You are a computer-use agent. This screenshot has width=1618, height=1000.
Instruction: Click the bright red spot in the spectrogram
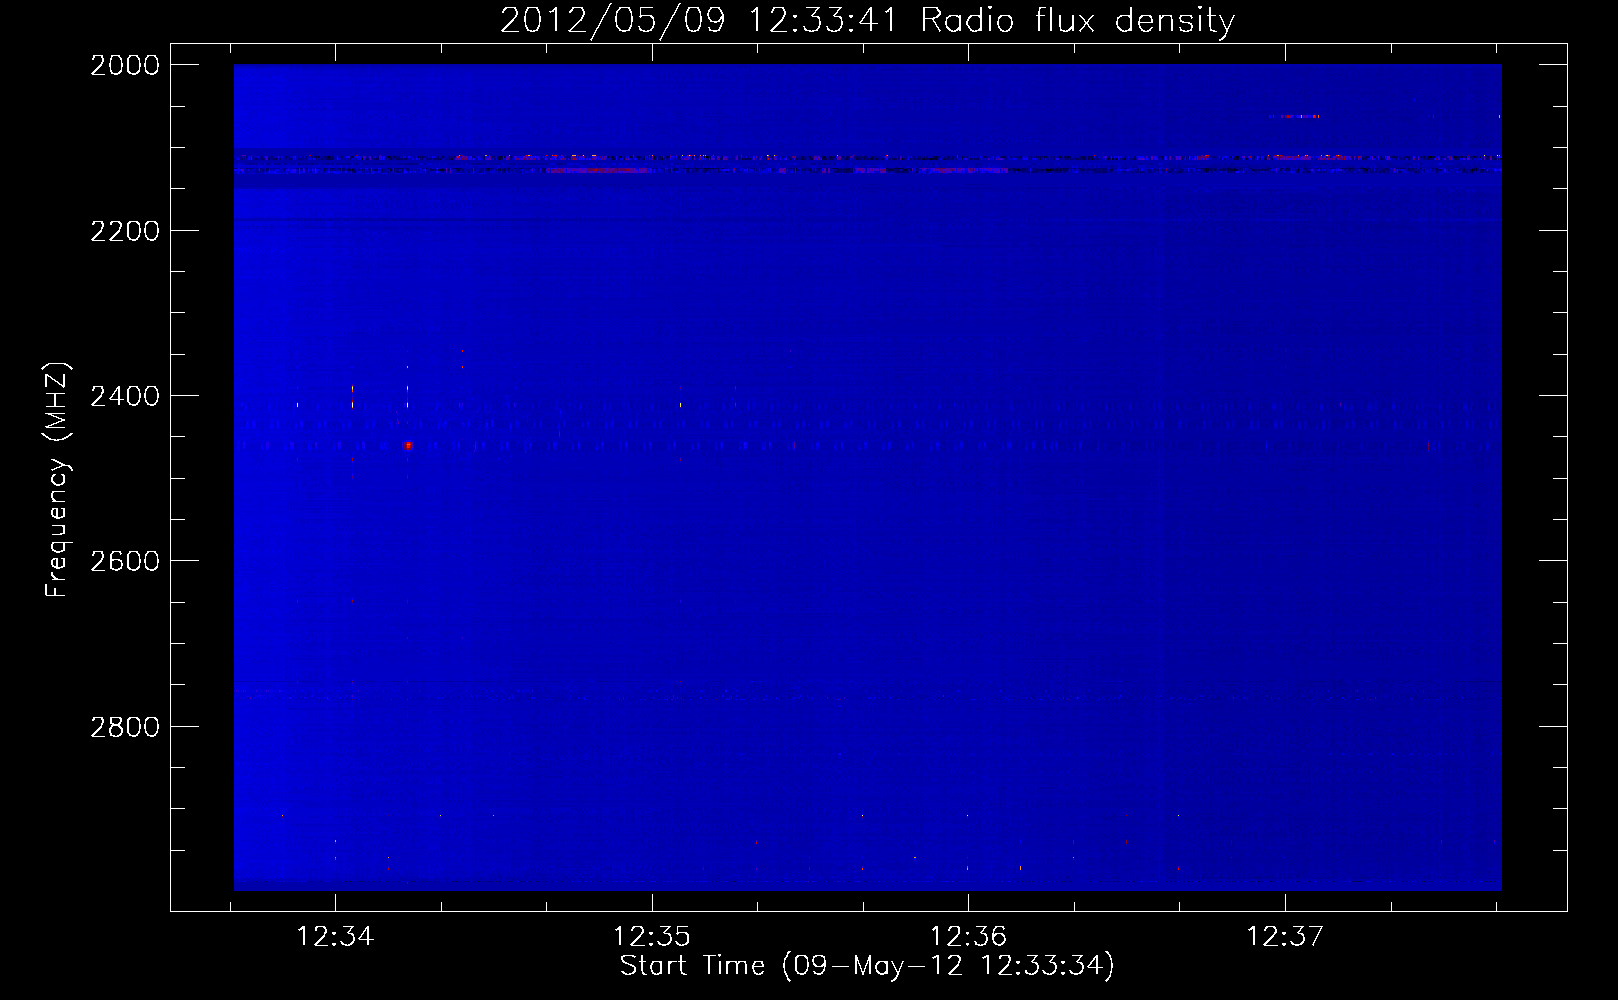408,445
